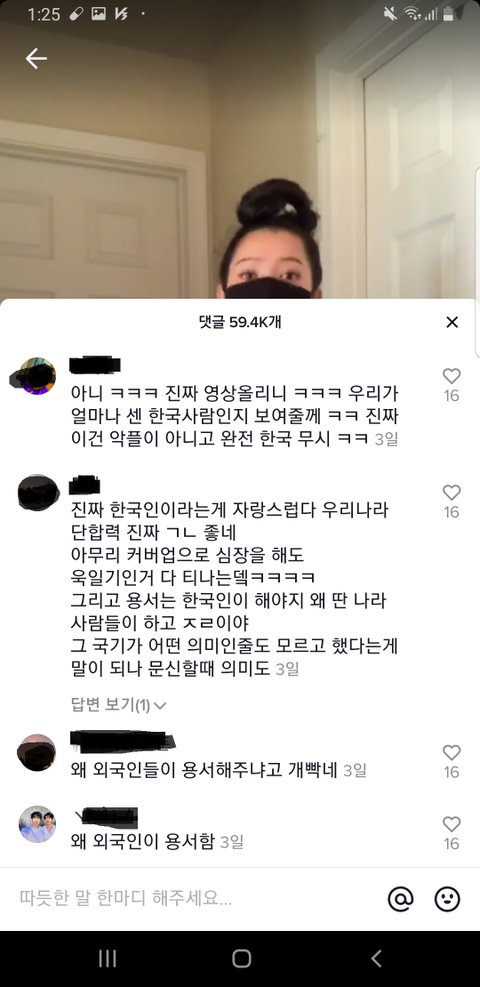Tap the back arrow at top left
480x987 pixels.
point(36,59)
